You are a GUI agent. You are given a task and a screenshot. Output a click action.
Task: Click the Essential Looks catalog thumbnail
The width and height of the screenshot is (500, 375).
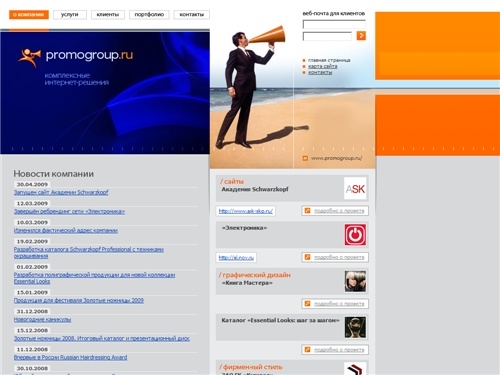pyautogui.click(x=355, y=327)
